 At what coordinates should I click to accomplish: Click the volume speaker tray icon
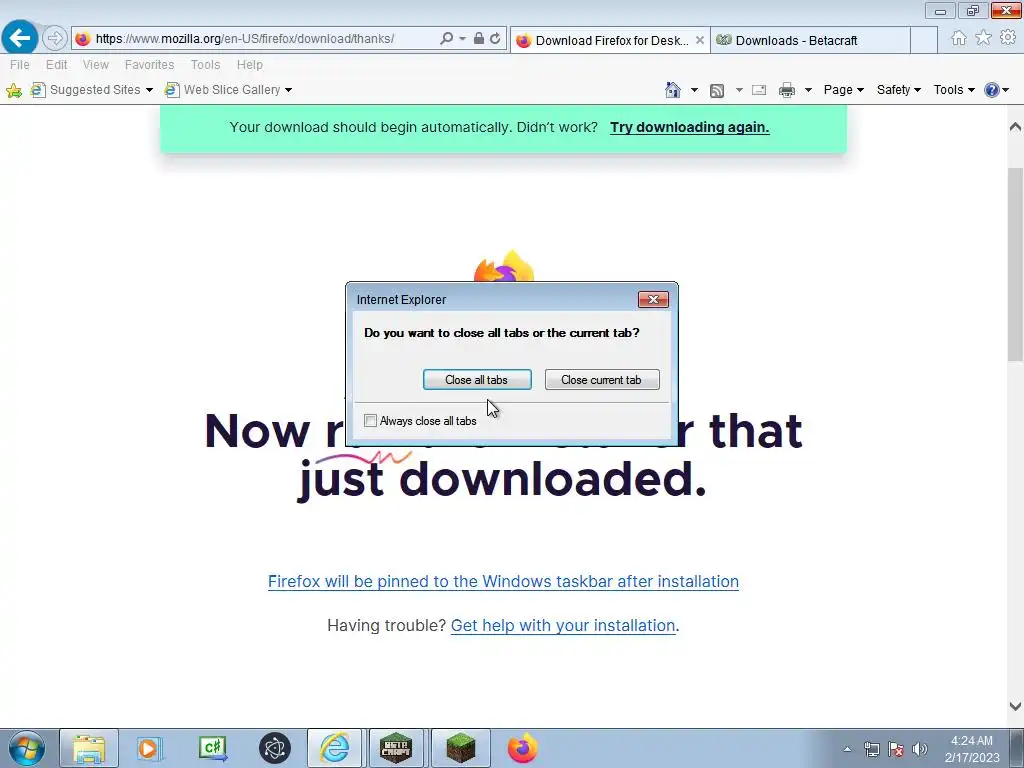[x=920, y=749]
